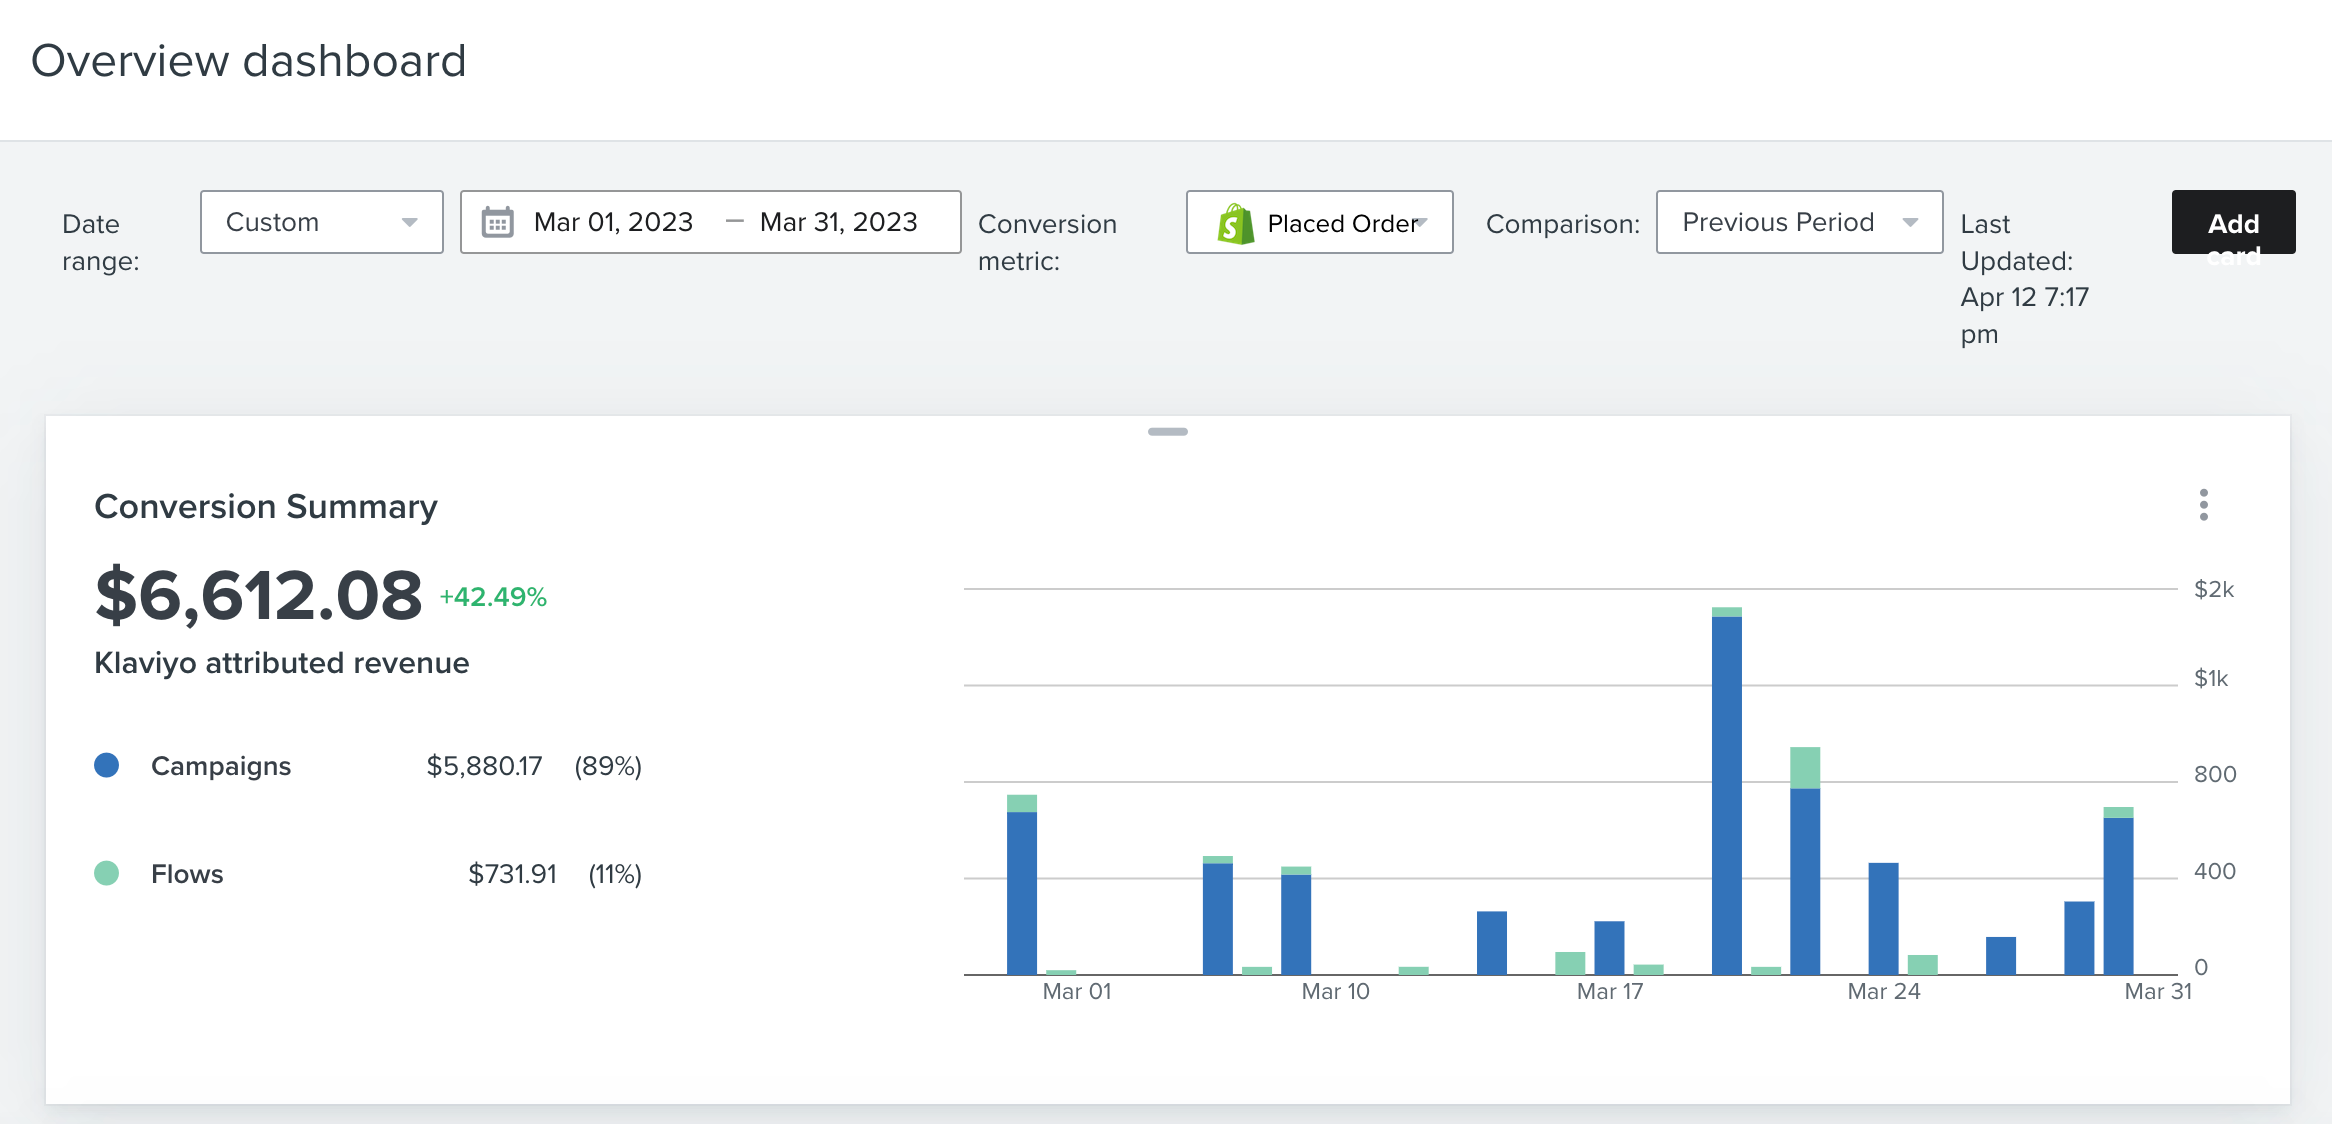Screen dimensions: 2332x1124
Task: Click the Shopify icon beside Placed Order
Action: tap(1235, 222)
